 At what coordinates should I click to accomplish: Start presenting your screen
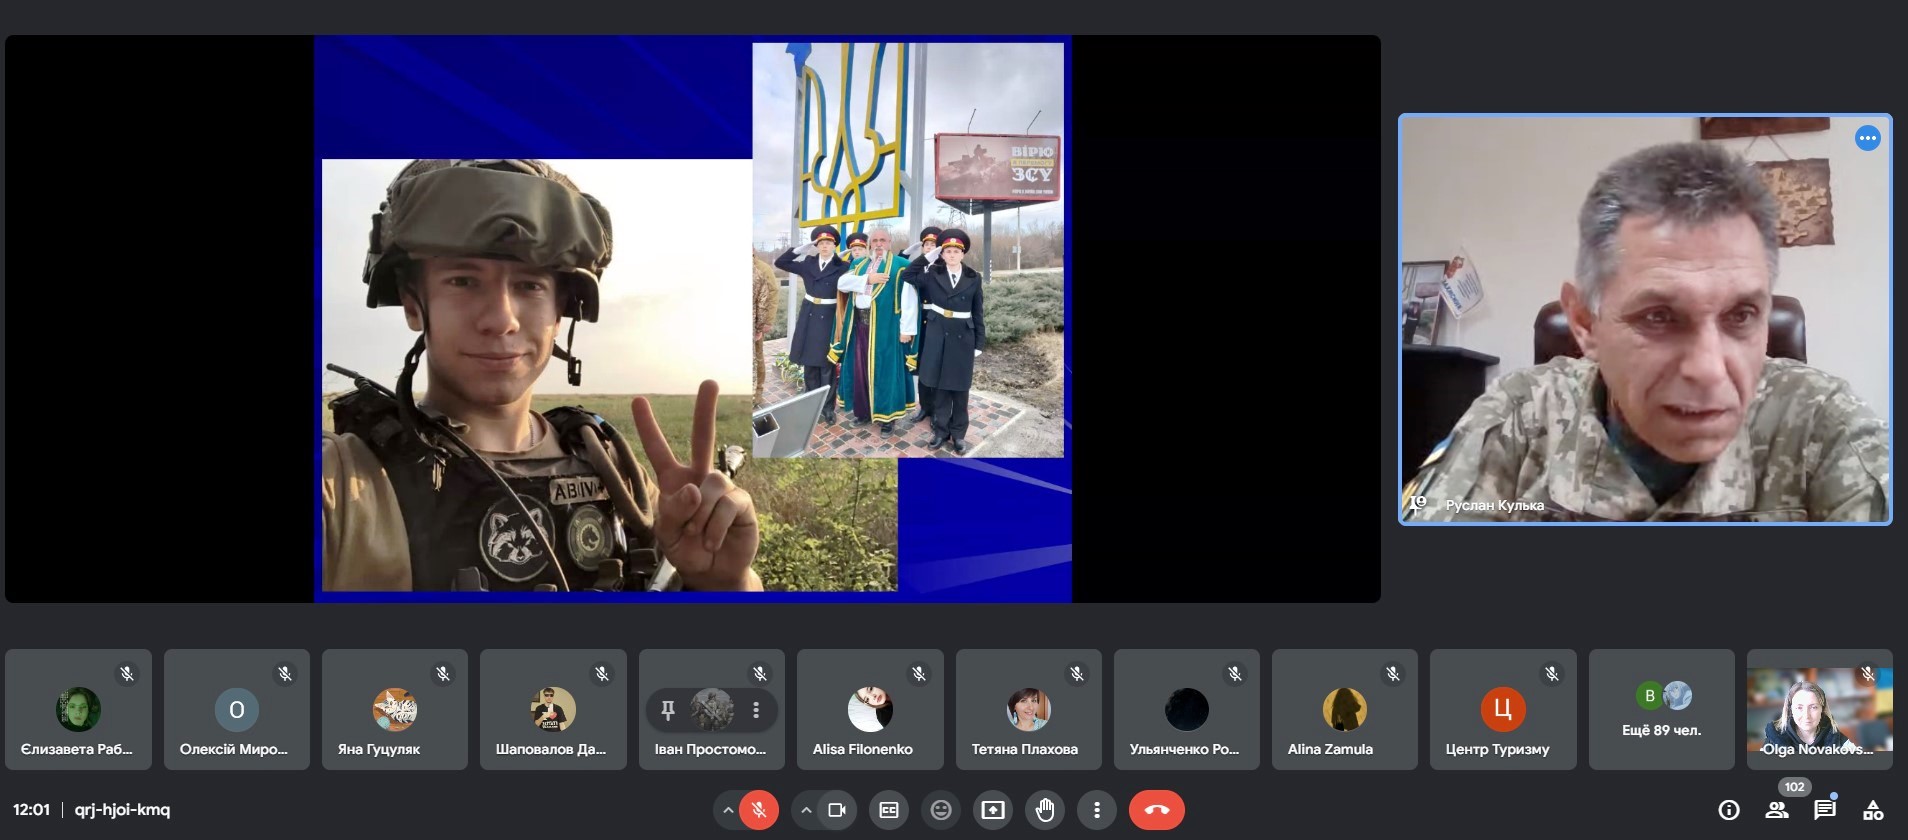pyautogui.click(x=993, y=810)
